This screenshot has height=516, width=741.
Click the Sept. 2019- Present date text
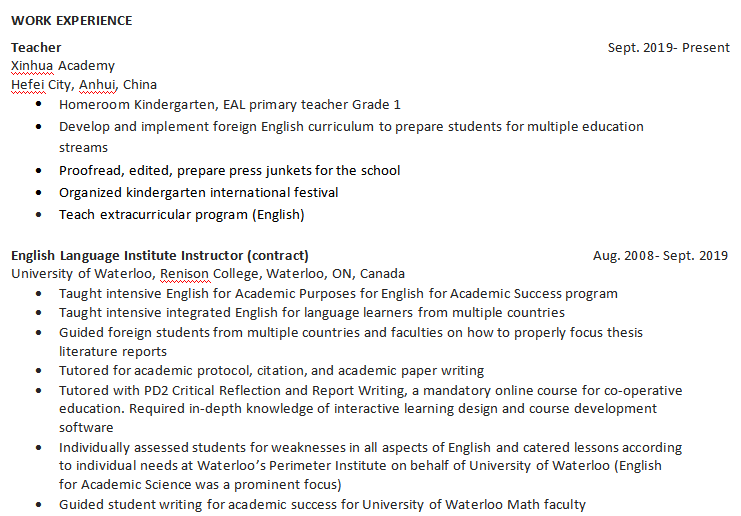[x=668, y=47]
